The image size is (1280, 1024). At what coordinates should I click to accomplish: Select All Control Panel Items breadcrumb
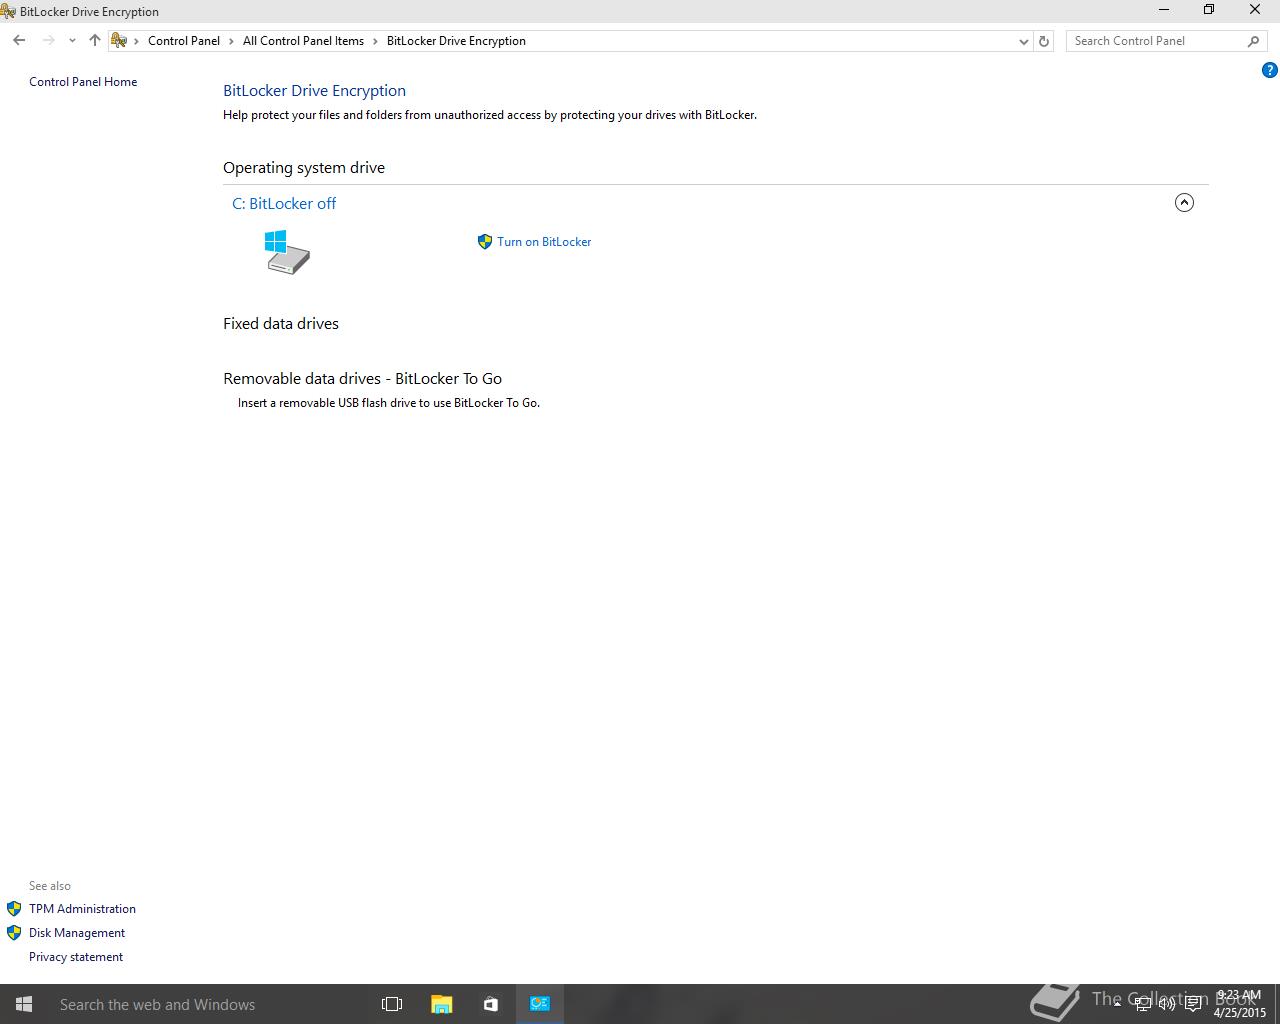[303, 41]
